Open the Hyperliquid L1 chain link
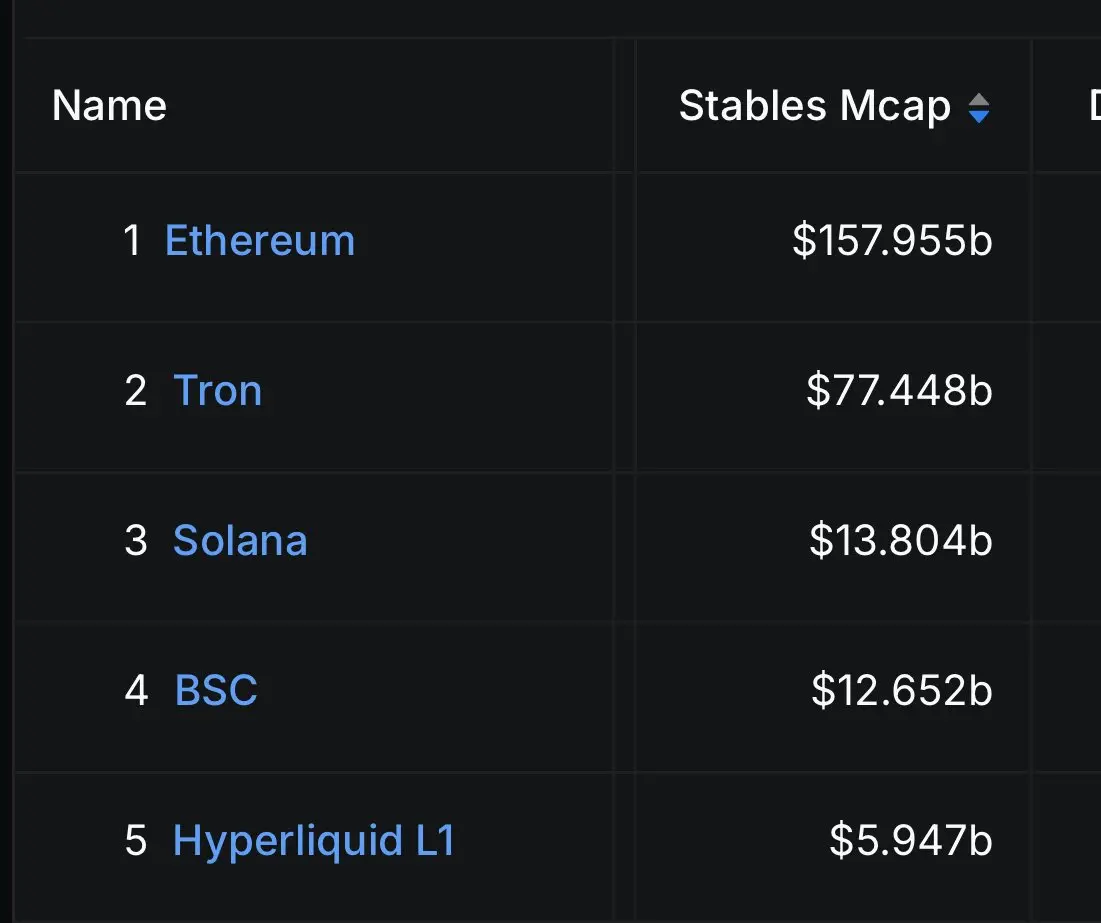This screenshot has width=1101, height=923. 314,841
